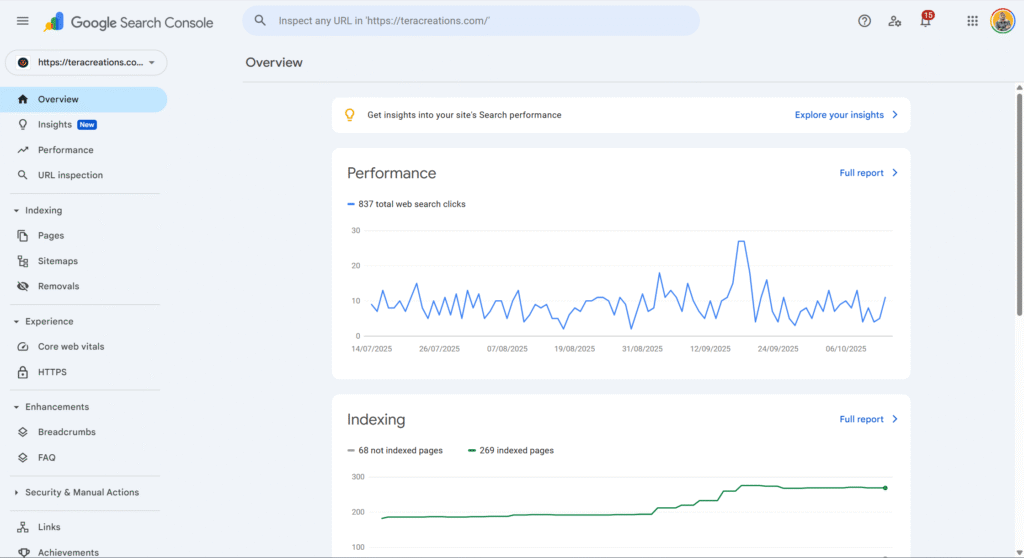
Task: Click the Achievements trophy icon
Action: (24, 552)
